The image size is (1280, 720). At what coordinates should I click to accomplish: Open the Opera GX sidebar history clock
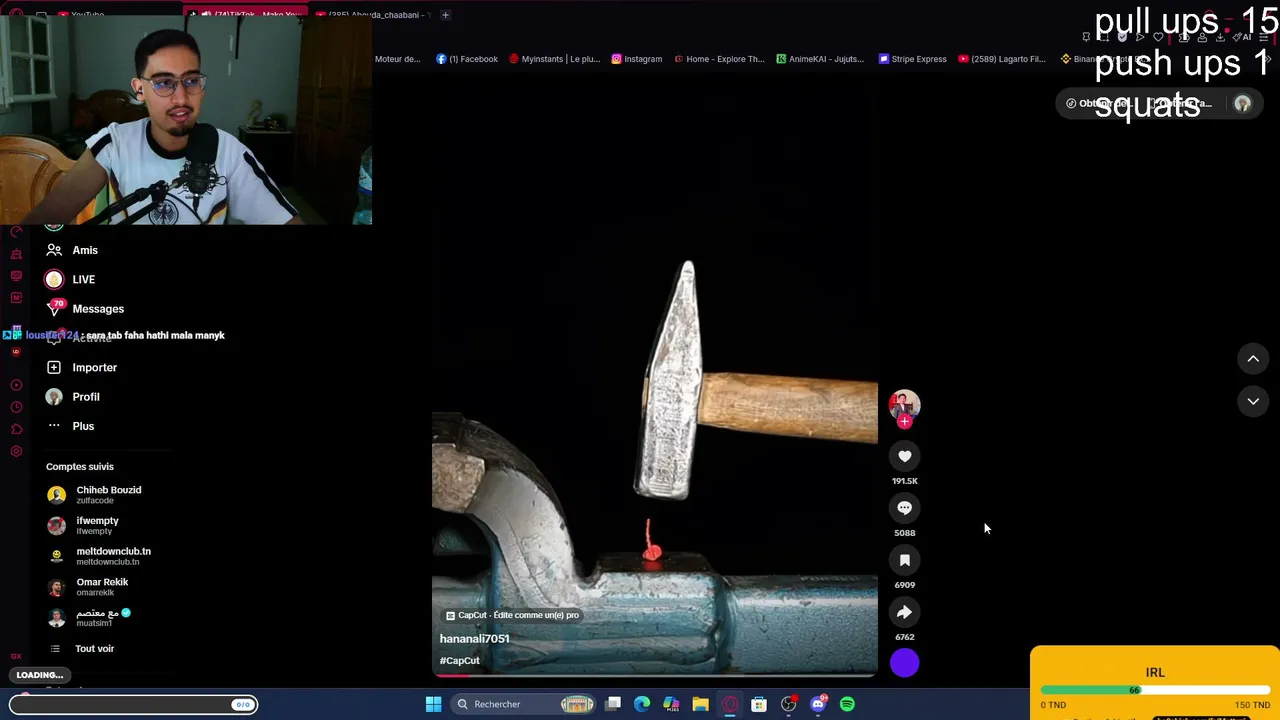pyautogui.click(x=16, y=407)
